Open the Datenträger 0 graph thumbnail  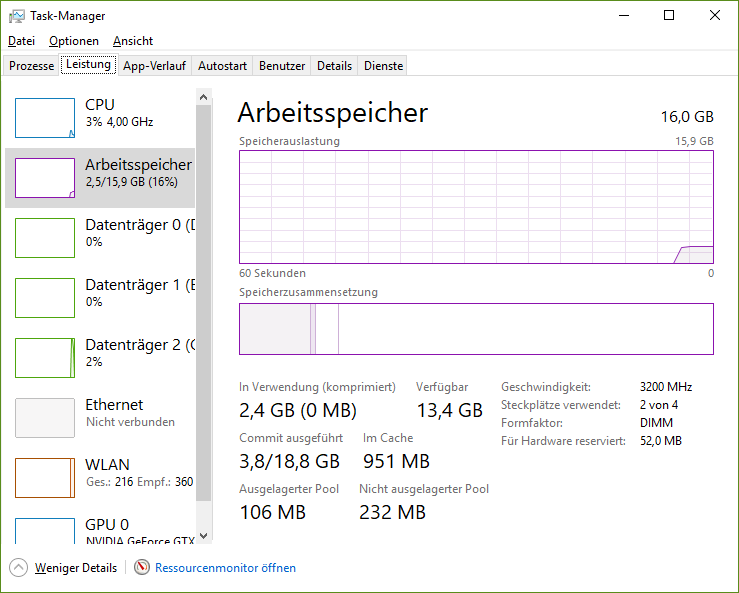click(x=45, y=238)
